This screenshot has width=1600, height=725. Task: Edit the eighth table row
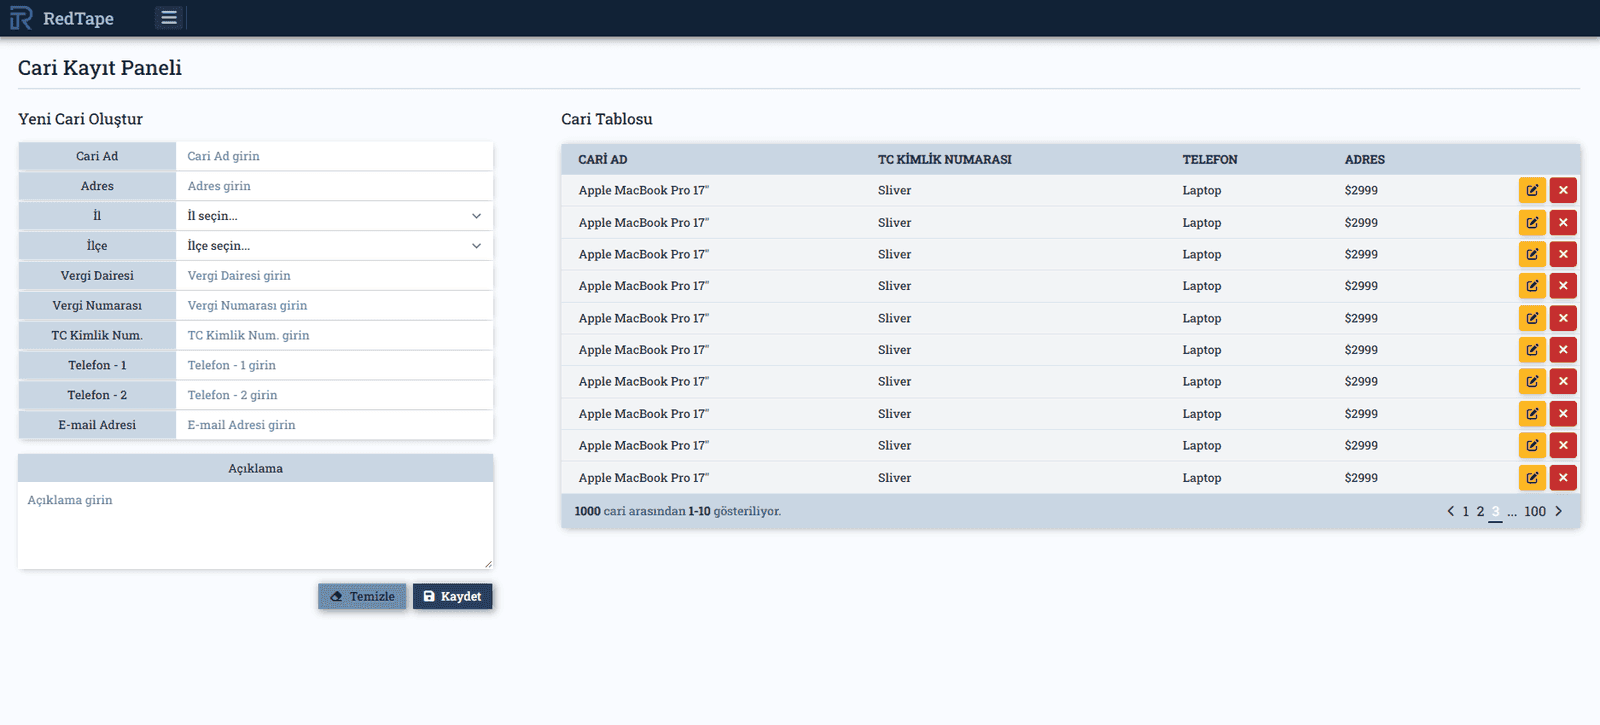tap(1532, 413)
